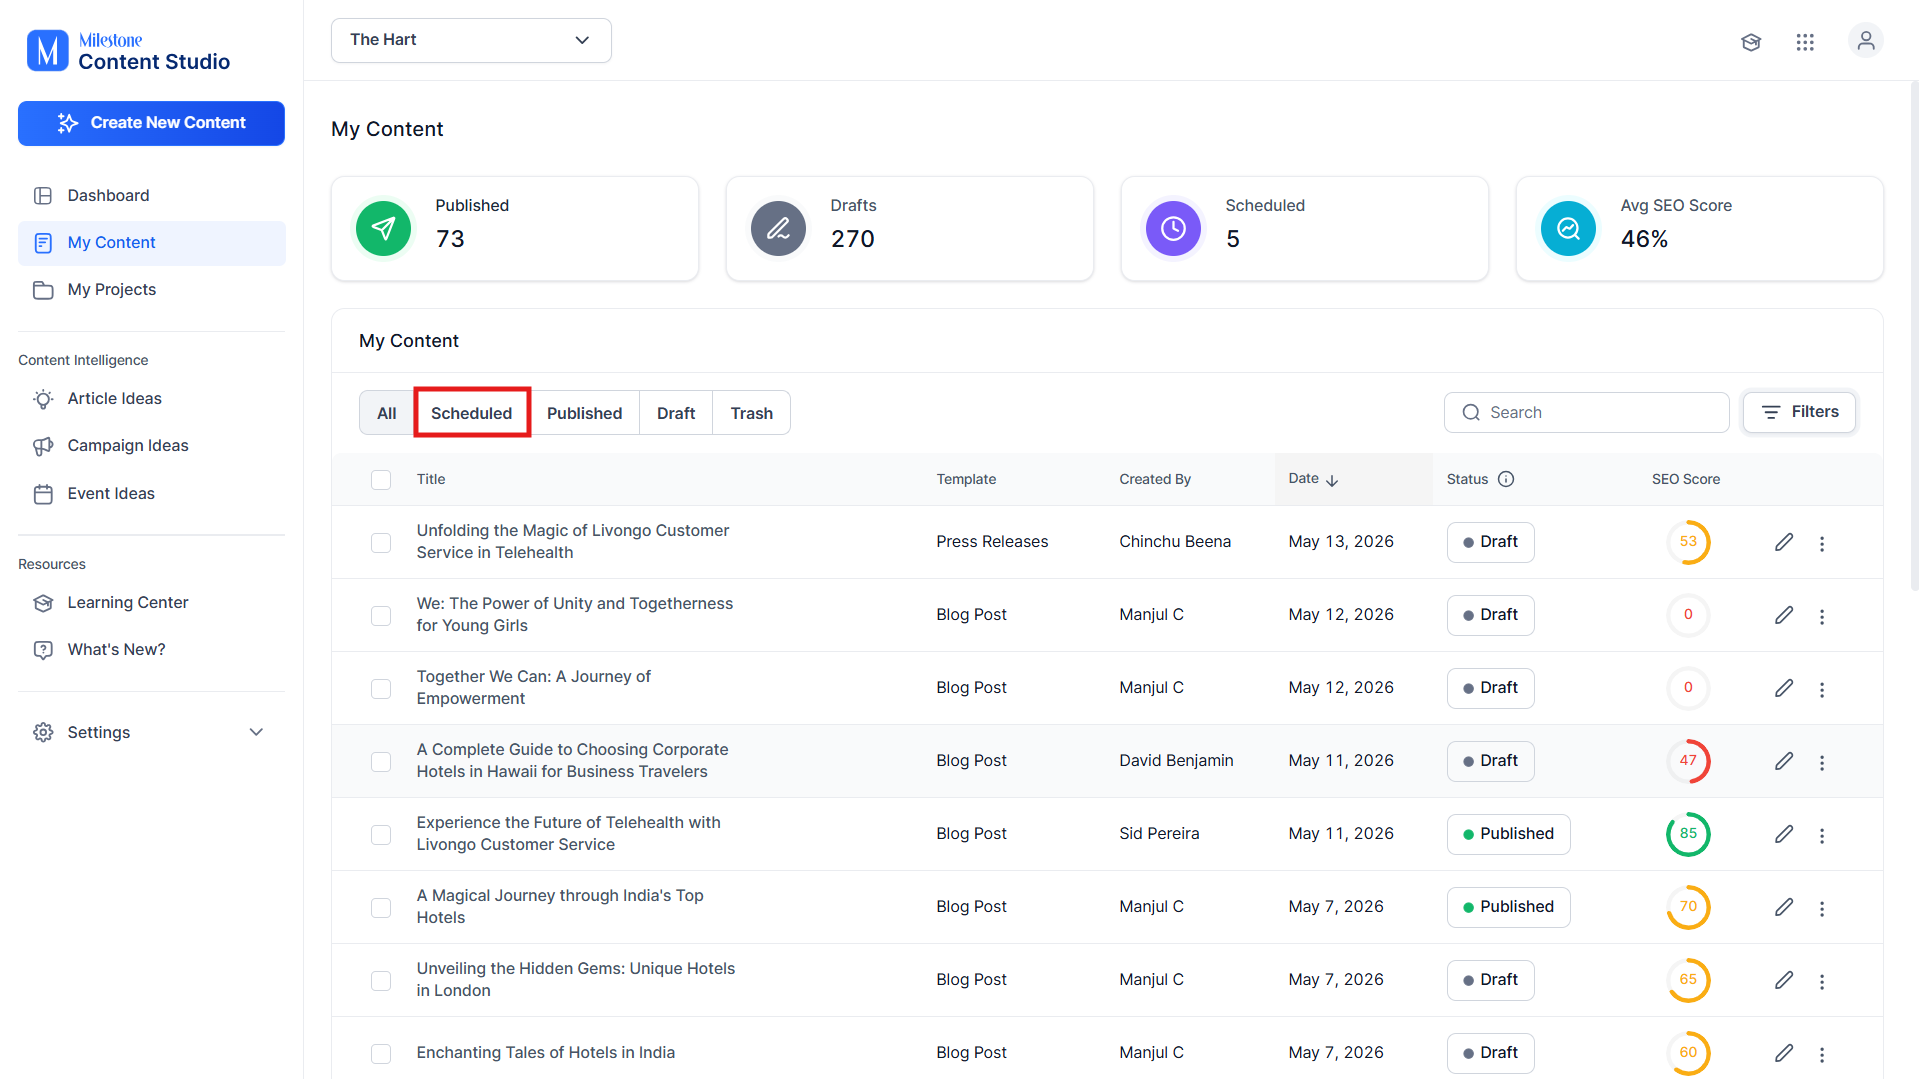1919x1079 pixels.
Task: Open more options for the Hawaii hotels row
Action: [x=1822, y=762]
